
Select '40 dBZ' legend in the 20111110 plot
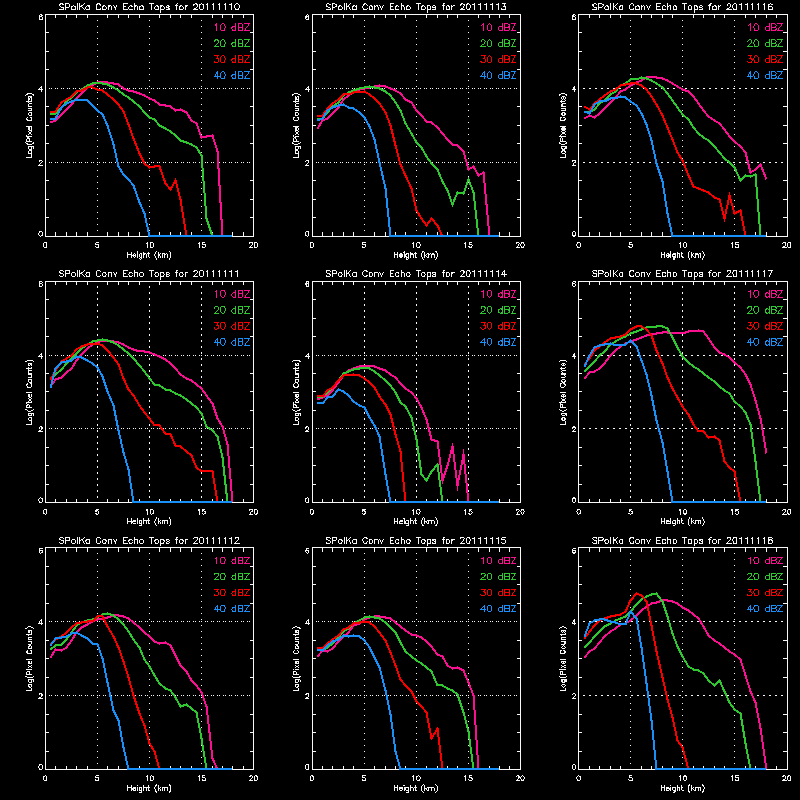tap(232, 76)
